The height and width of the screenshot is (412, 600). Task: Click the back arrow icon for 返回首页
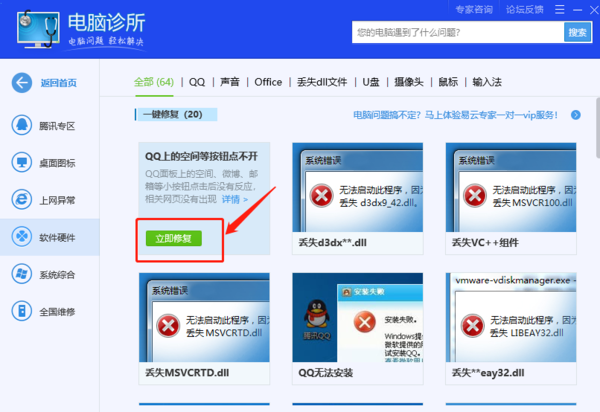coord(22,83)
